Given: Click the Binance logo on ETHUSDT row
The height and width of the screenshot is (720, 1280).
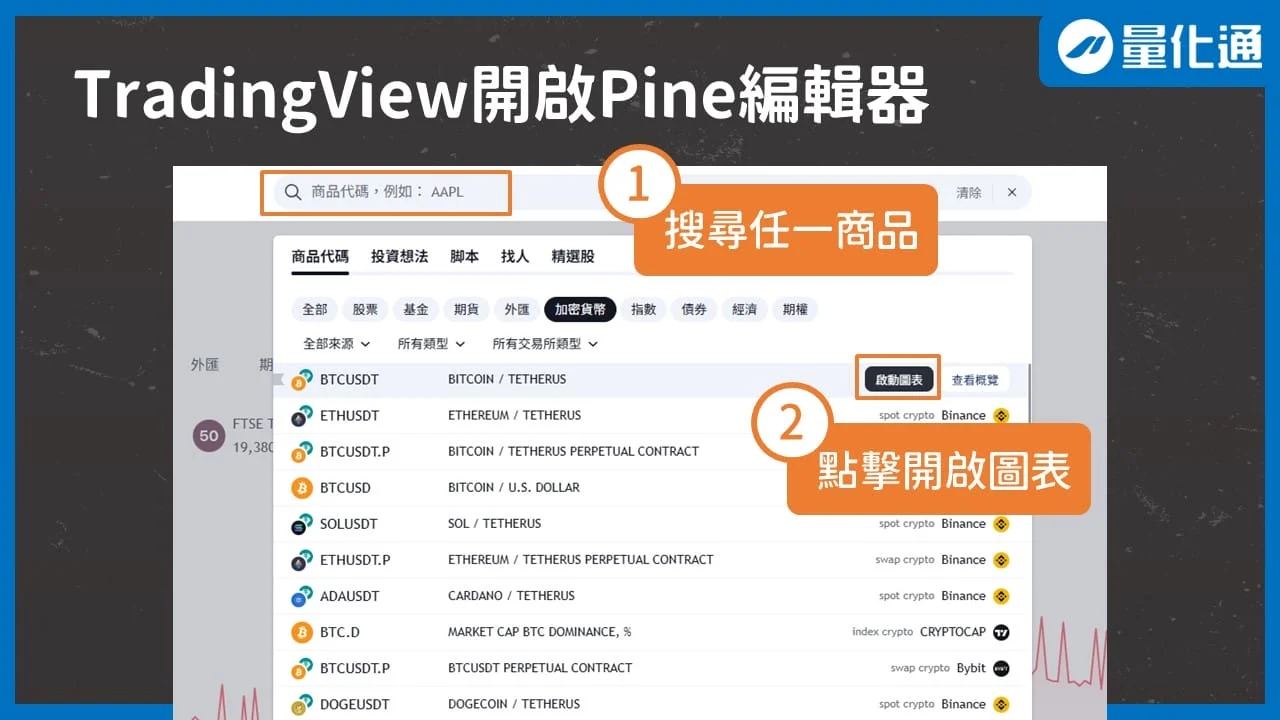Looking at the screenshot, I should [x=1001, y=416].
